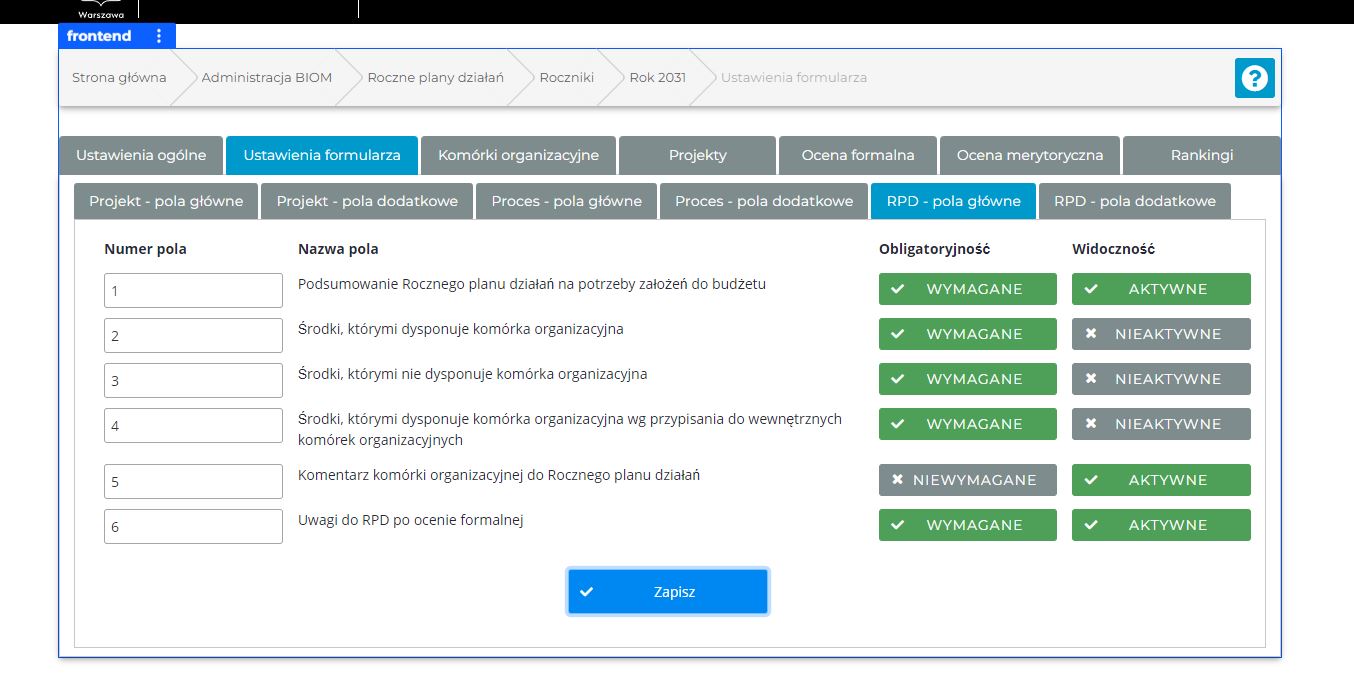Viewport: 1354px width, 685px height.
Task: Toggle NIEAKTYWNE for field 3
Action: pyautogui.click(x=1160, y=379)
